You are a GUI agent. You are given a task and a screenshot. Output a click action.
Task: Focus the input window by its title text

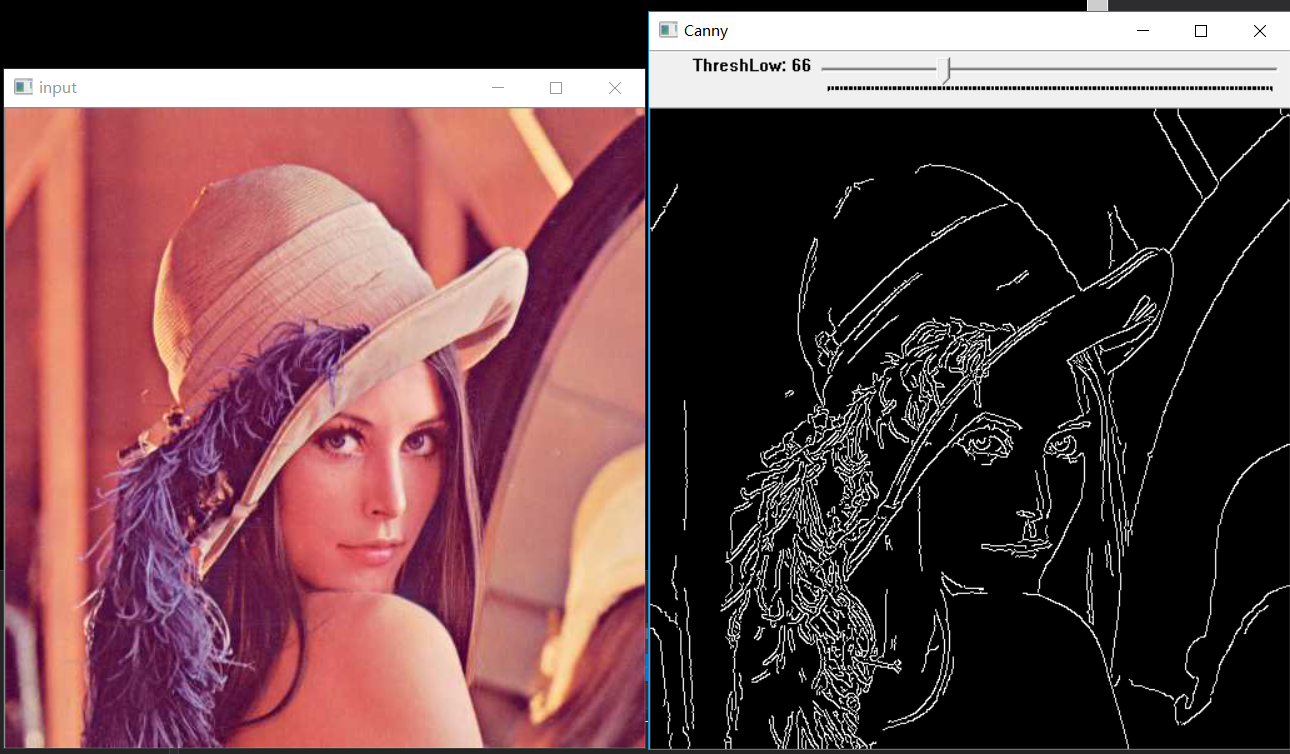[x=58, y=88]
